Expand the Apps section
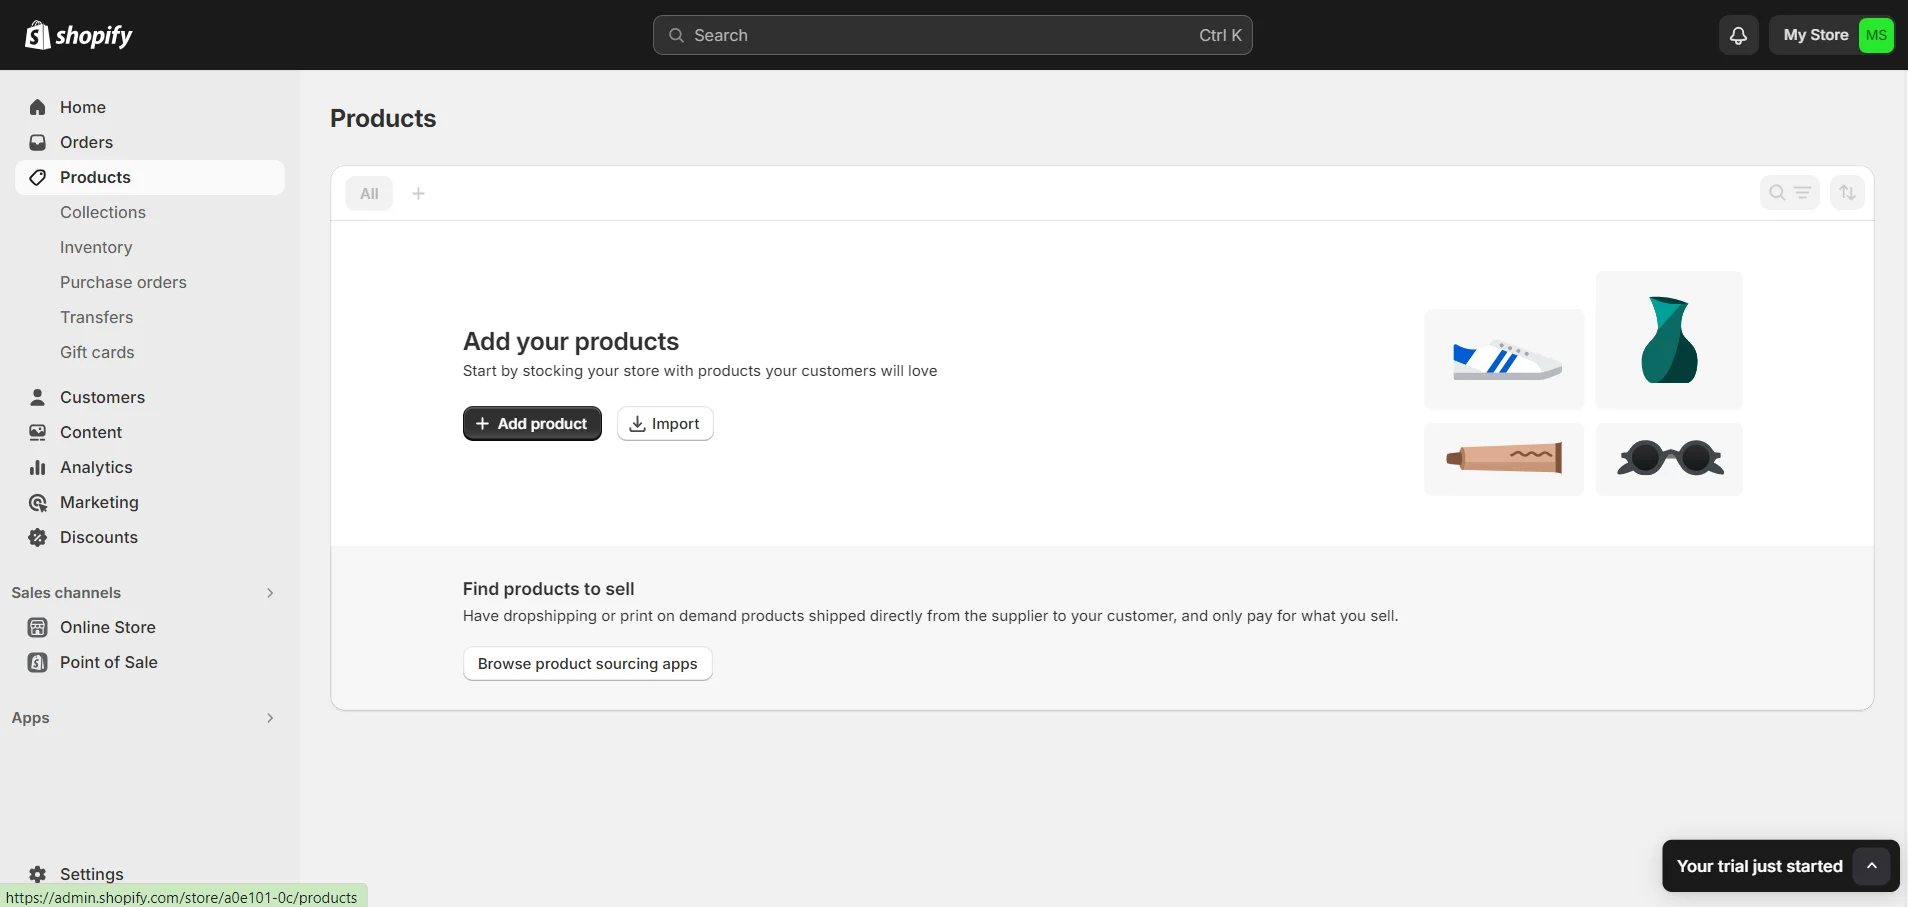Image resolution: width=1908 pixels, height=907 pixels. click(x=269, y=718)
